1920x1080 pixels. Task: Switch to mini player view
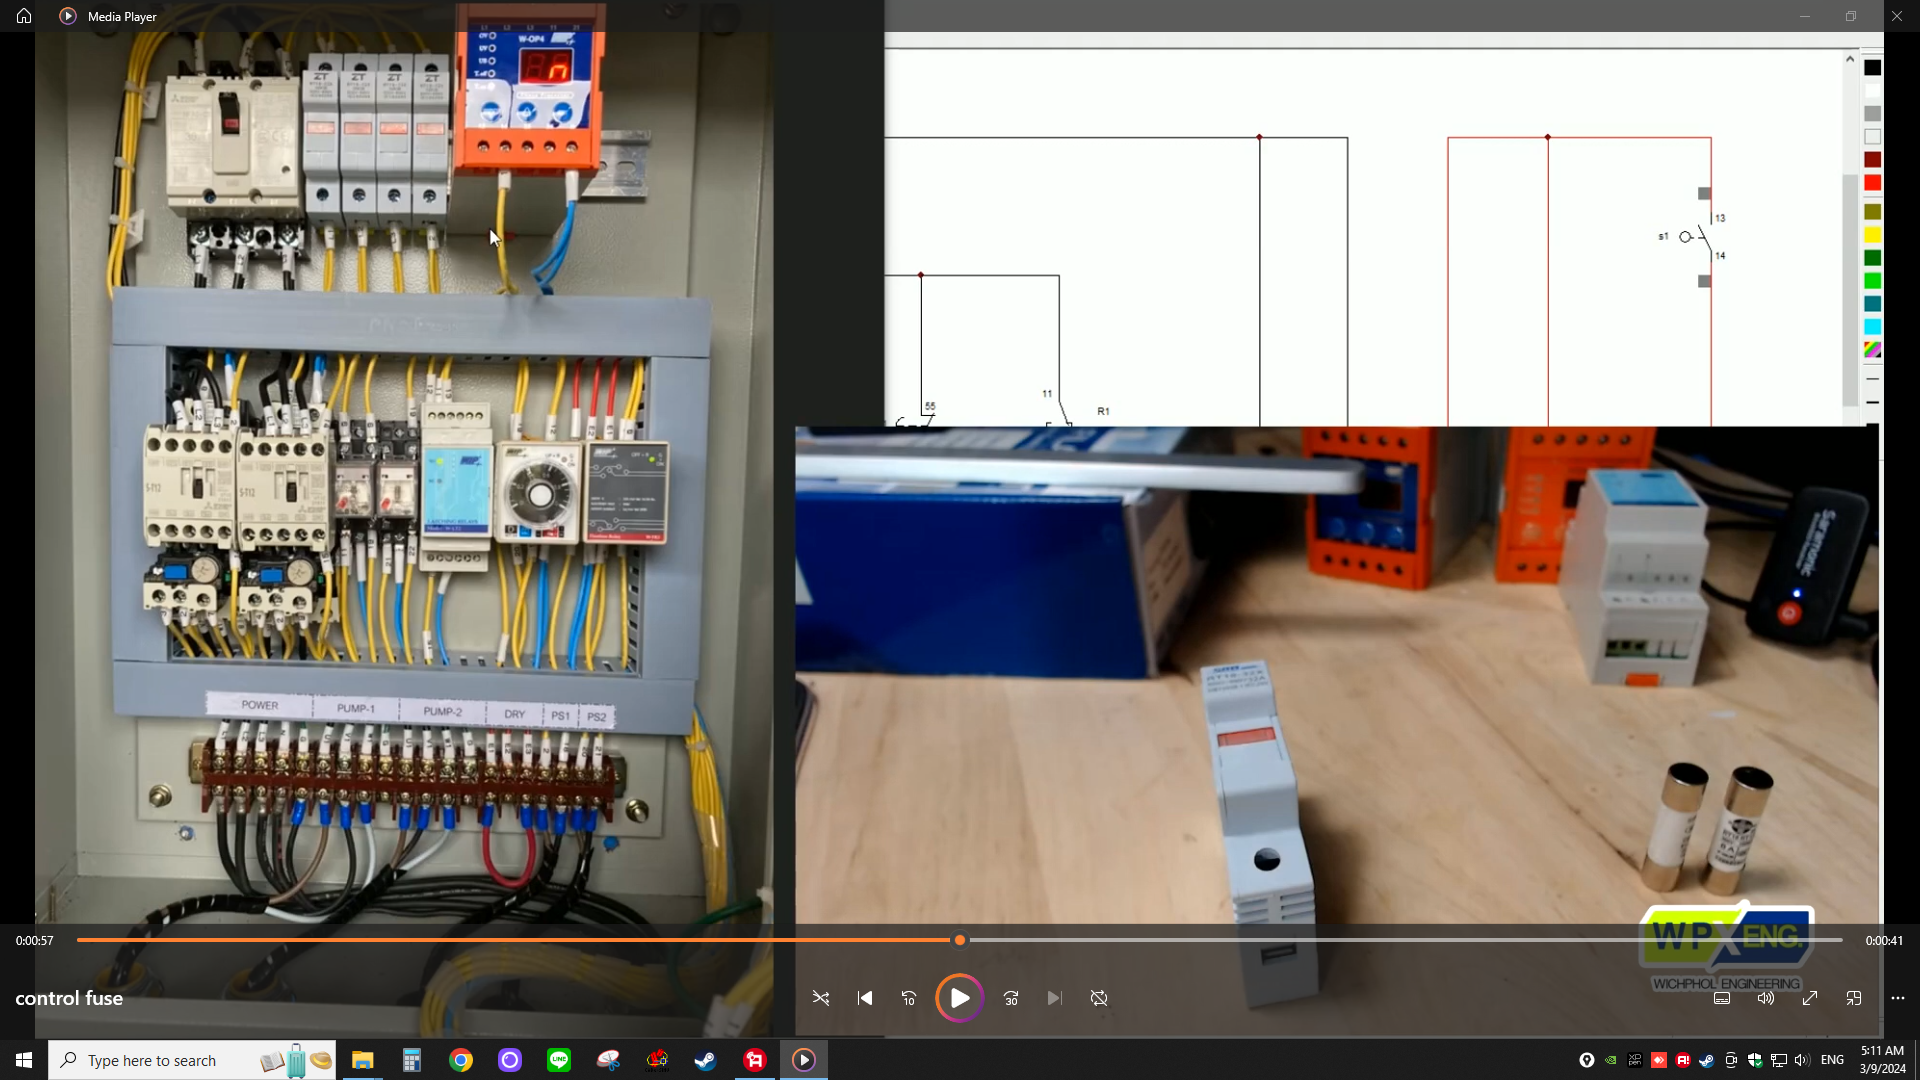[x=1854, y=998]
